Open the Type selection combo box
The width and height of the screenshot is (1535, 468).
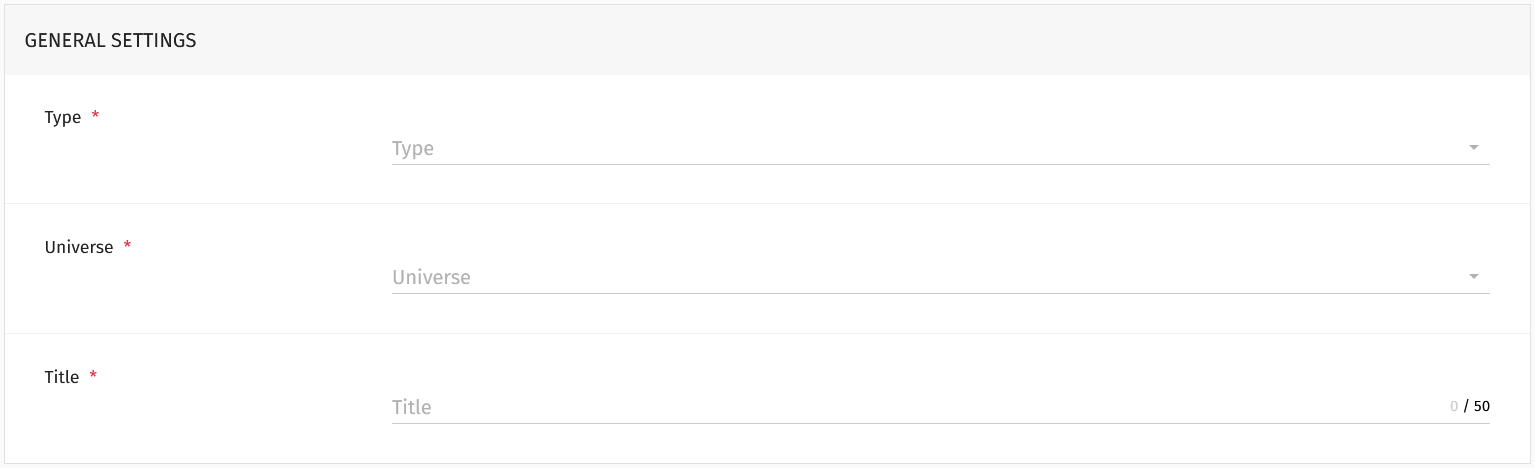[940, 148]
